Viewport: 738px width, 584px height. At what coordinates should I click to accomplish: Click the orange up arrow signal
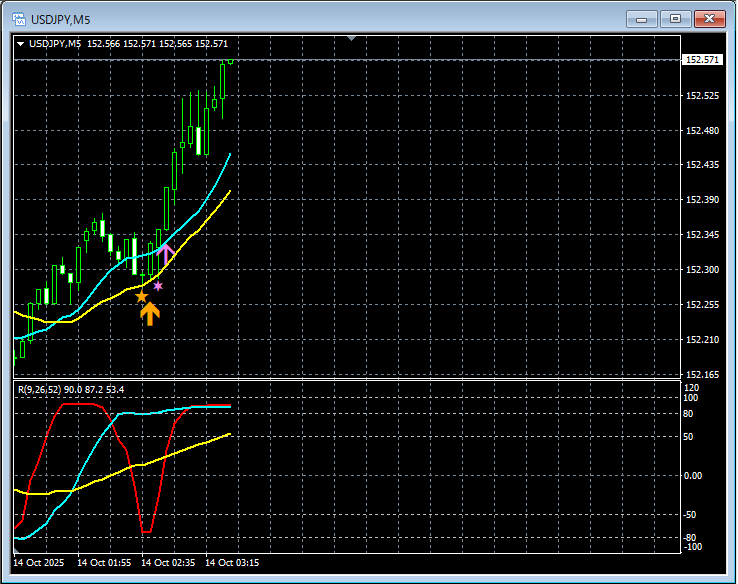click(150, 314)
